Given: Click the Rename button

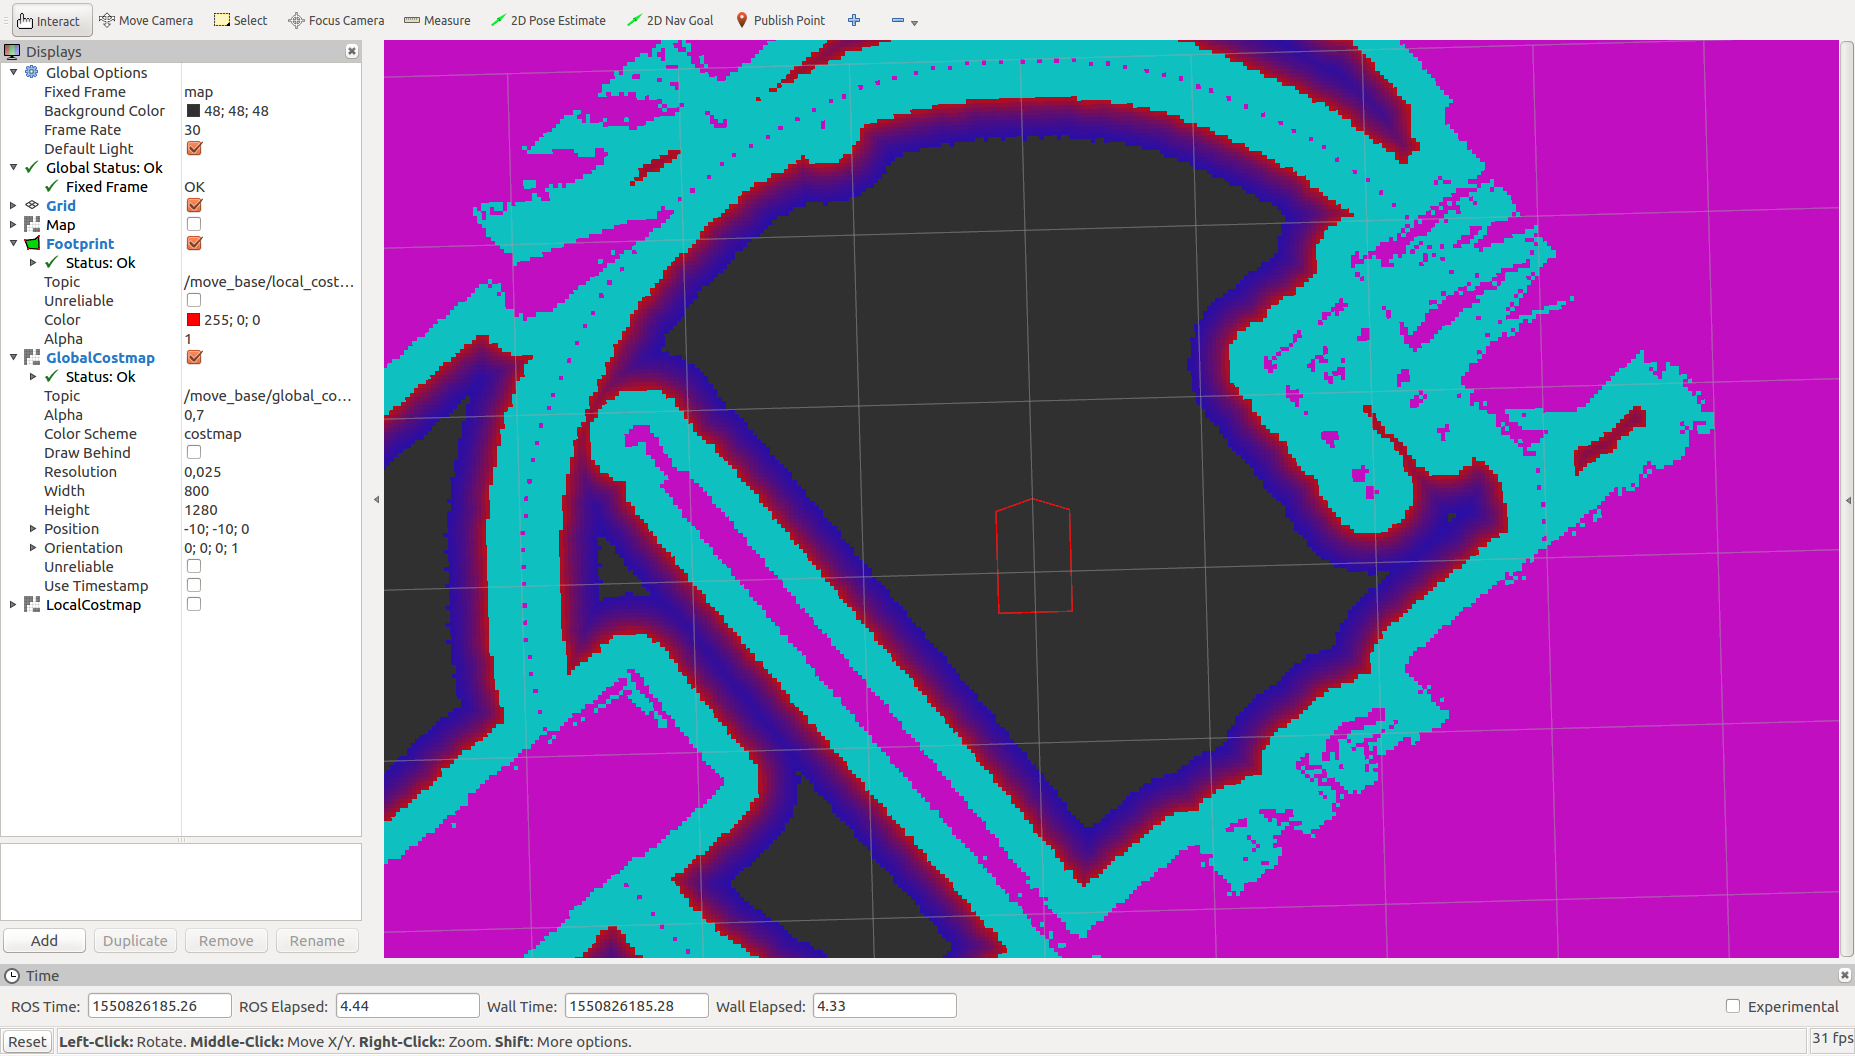Looking at the screenshot, I should tap(317, 940).
